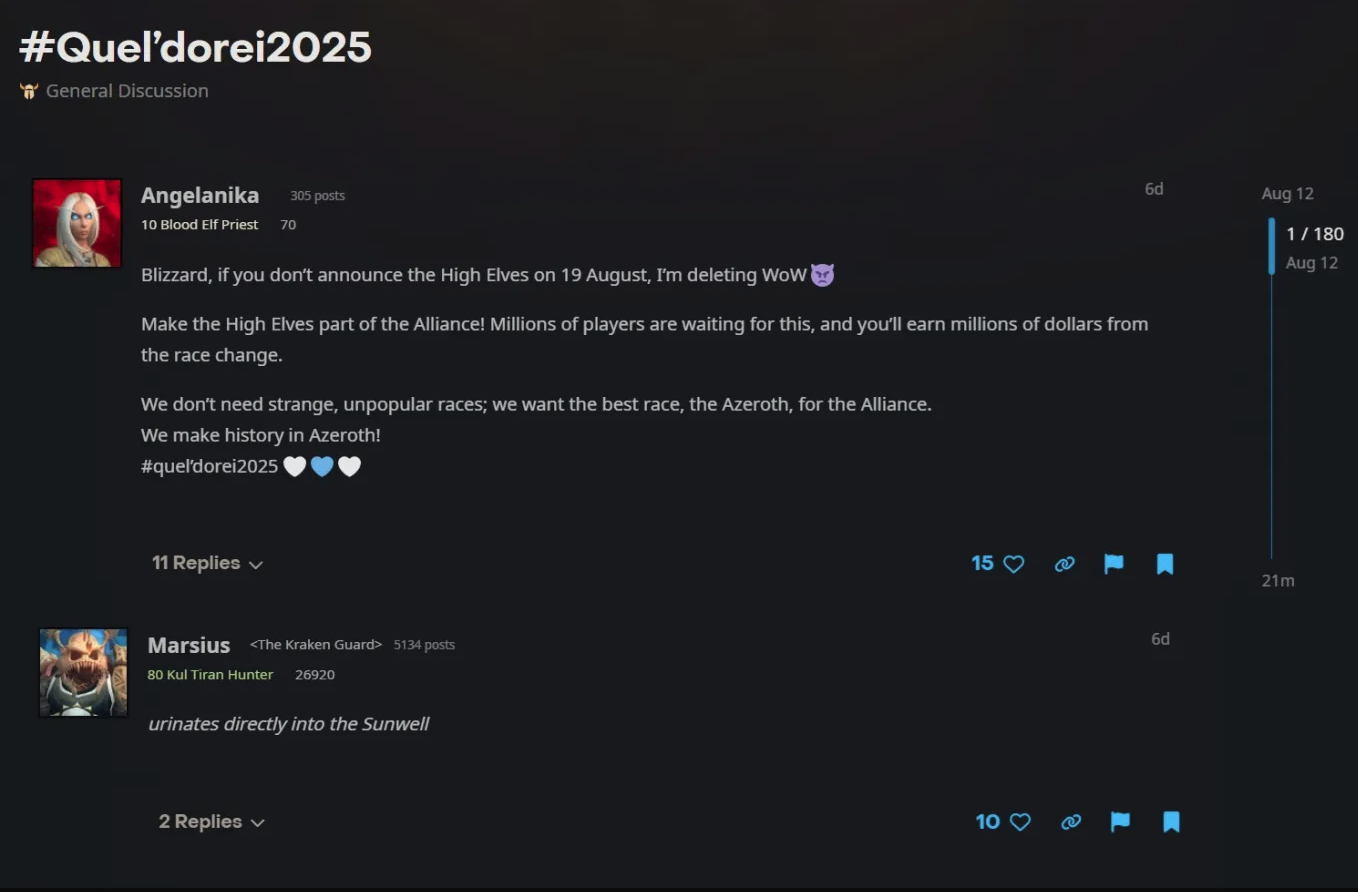Image resolution: width=1358 pixels, height=892 pixels.
Task: Flag Angelanika's post
Action: pos(1114,564)
